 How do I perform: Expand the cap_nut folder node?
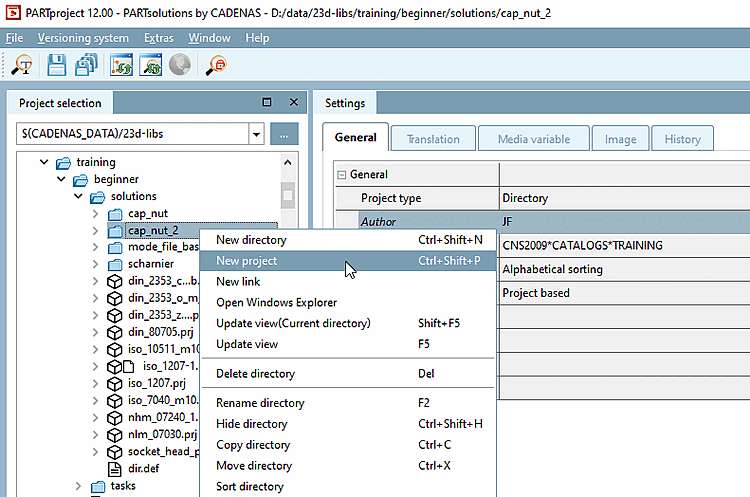click(94, 214)
